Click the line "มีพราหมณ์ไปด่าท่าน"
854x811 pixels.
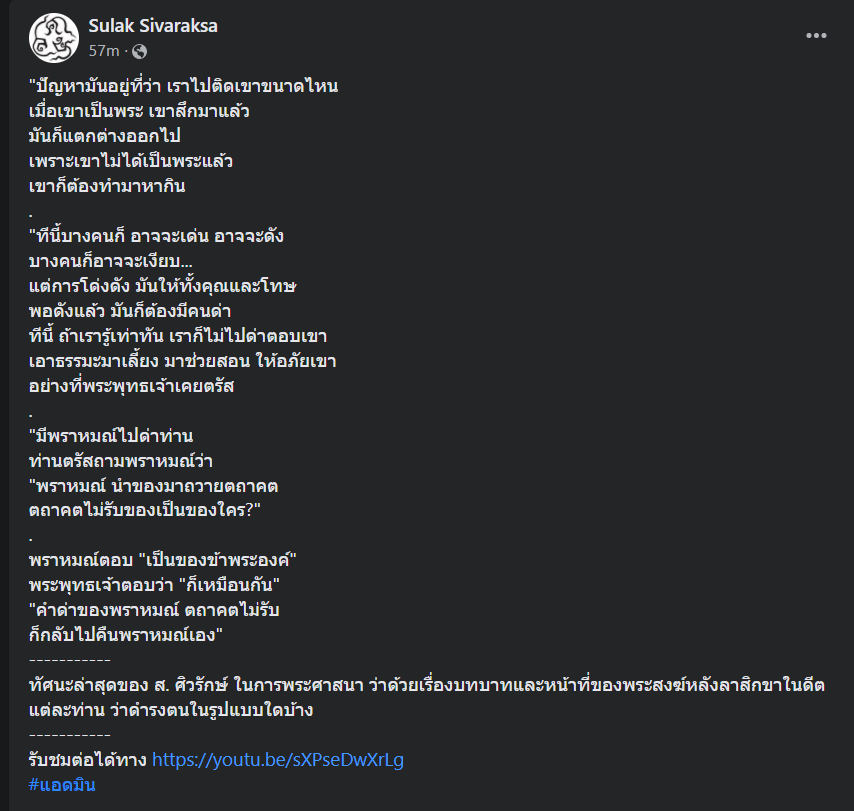click(111, 436)
